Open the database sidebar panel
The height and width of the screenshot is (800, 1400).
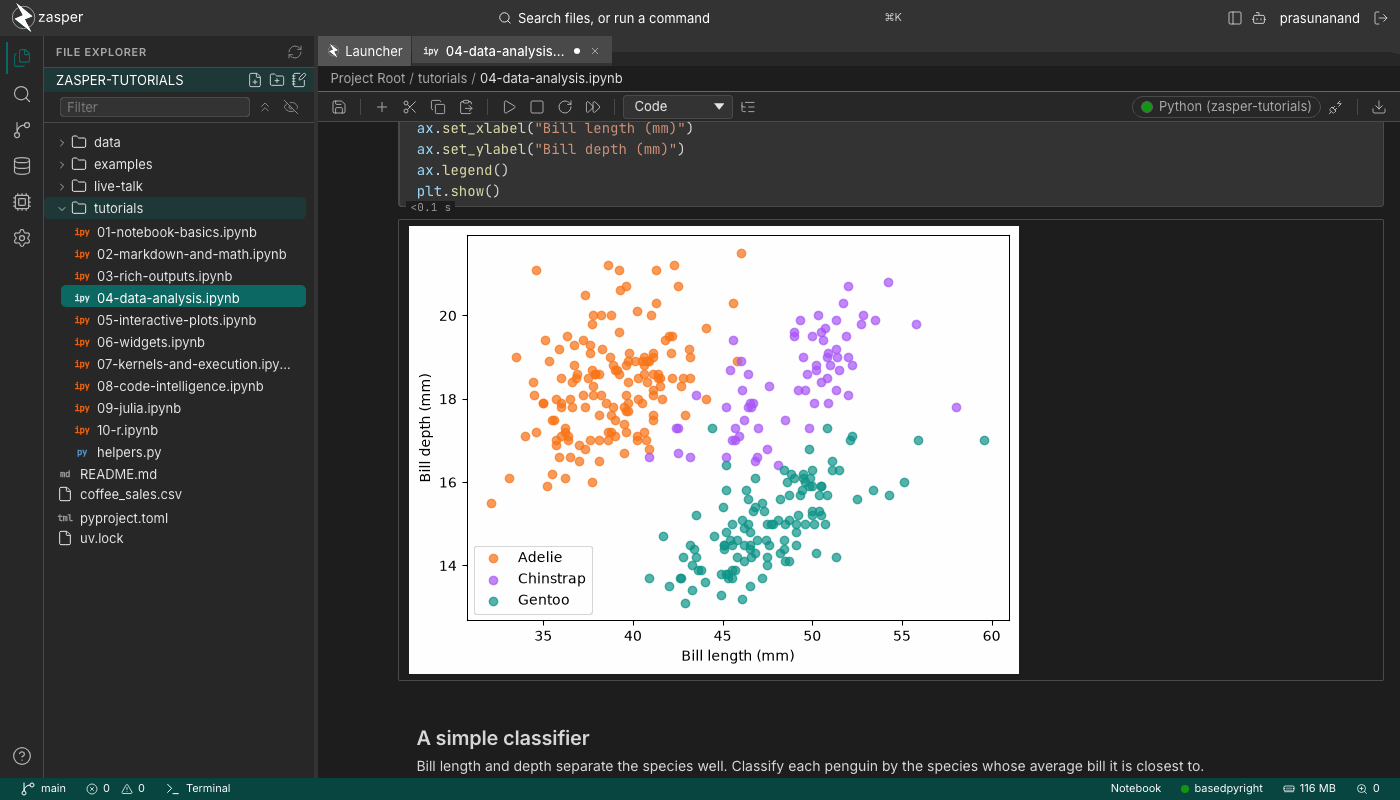[22, 166]
